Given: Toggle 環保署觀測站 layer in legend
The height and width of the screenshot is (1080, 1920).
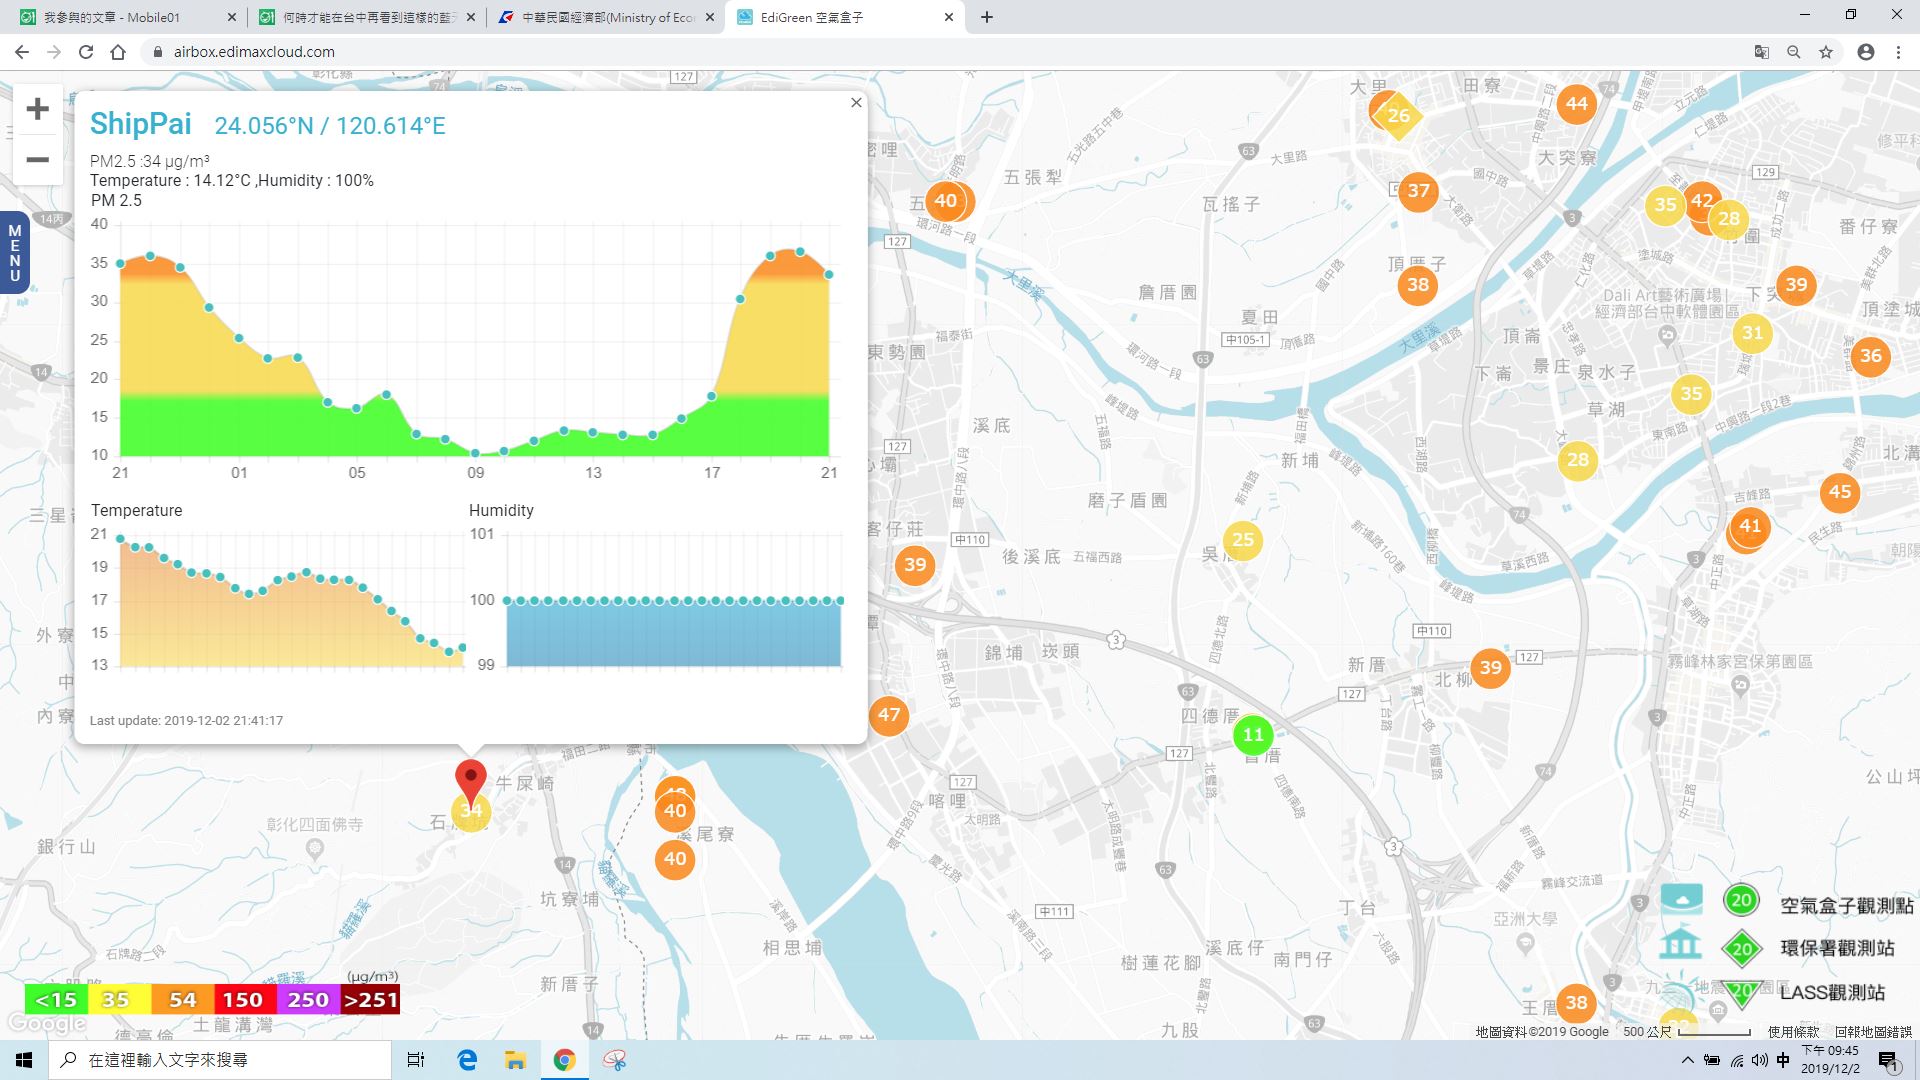Looking at the screenshot, I should click(x=1837, y=948).
